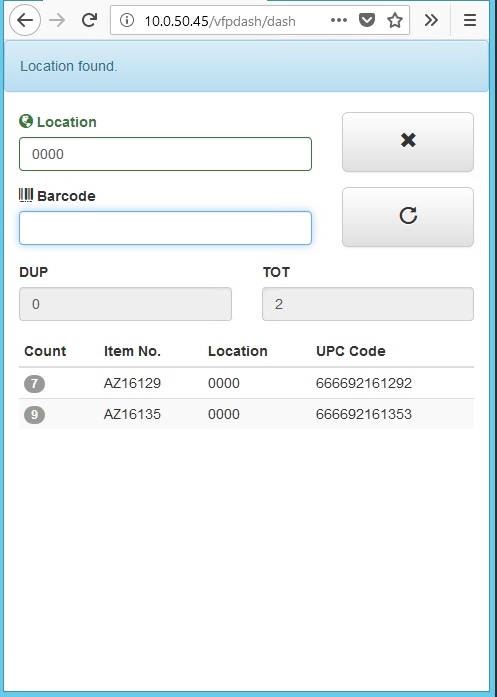Click the count badge showing 9

34,415
